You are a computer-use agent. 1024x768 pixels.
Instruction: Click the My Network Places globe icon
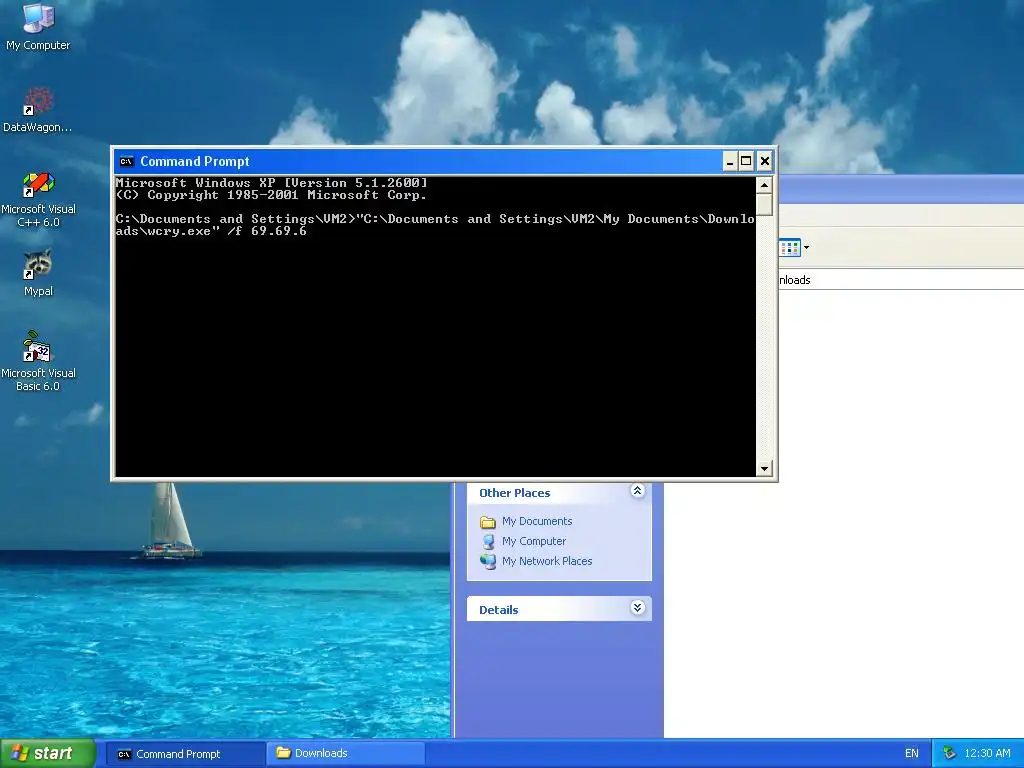[x=488, y=562]
